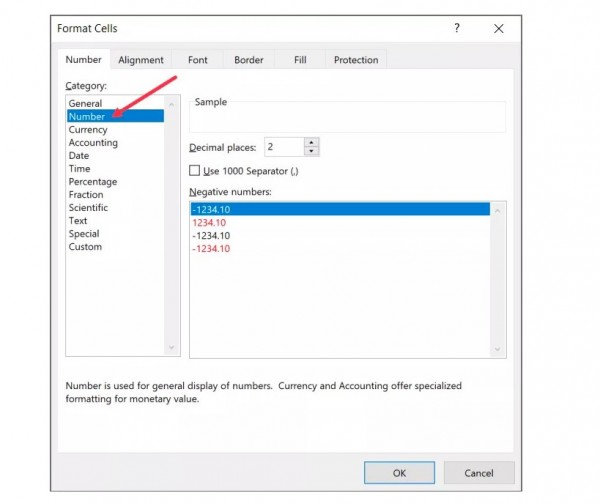Screen dimensions: 600x504
Task: Pick the Percentage category
Action: 116,181
